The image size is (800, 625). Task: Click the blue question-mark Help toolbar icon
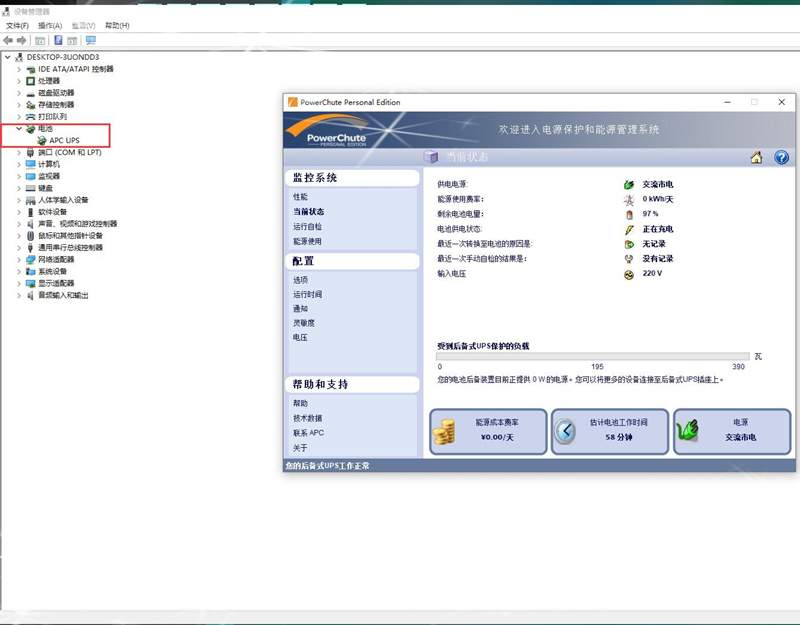click(x=58, y=40)
